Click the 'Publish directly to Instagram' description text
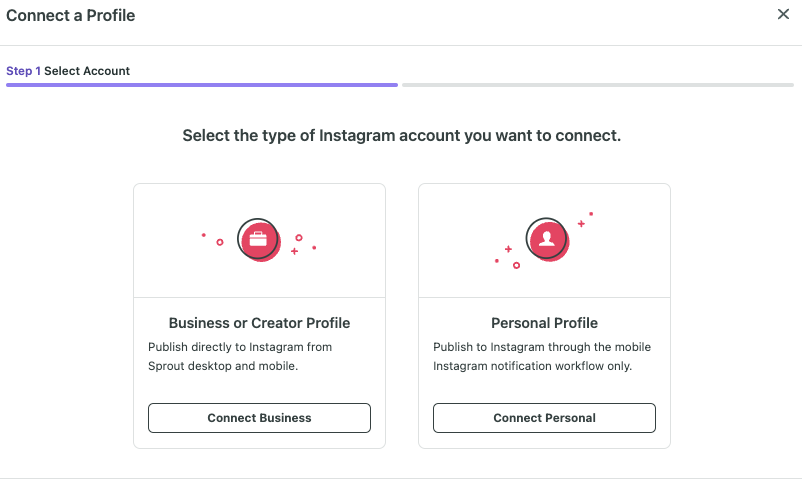The height and width of the screenshot is (479, 802). [x=240, y=356]
